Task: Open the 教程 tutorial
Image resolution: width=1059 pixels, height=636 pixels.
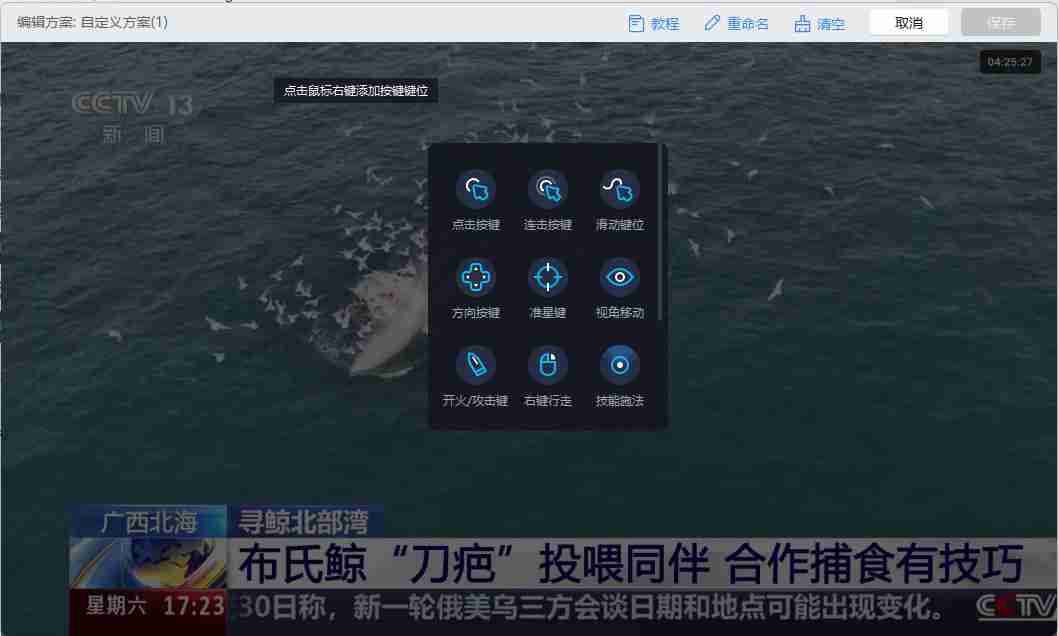Action: click(x=654, y=23)
